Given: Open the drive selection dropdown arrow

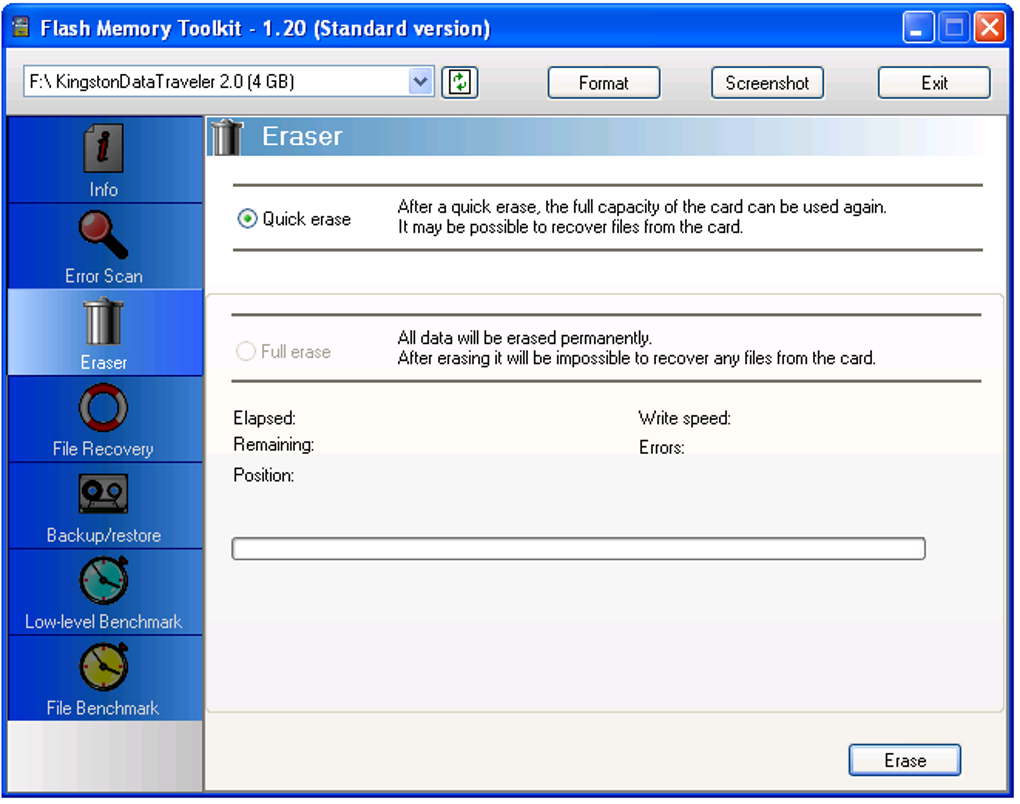Looking at the screenshot, I should tap(421, 82).
